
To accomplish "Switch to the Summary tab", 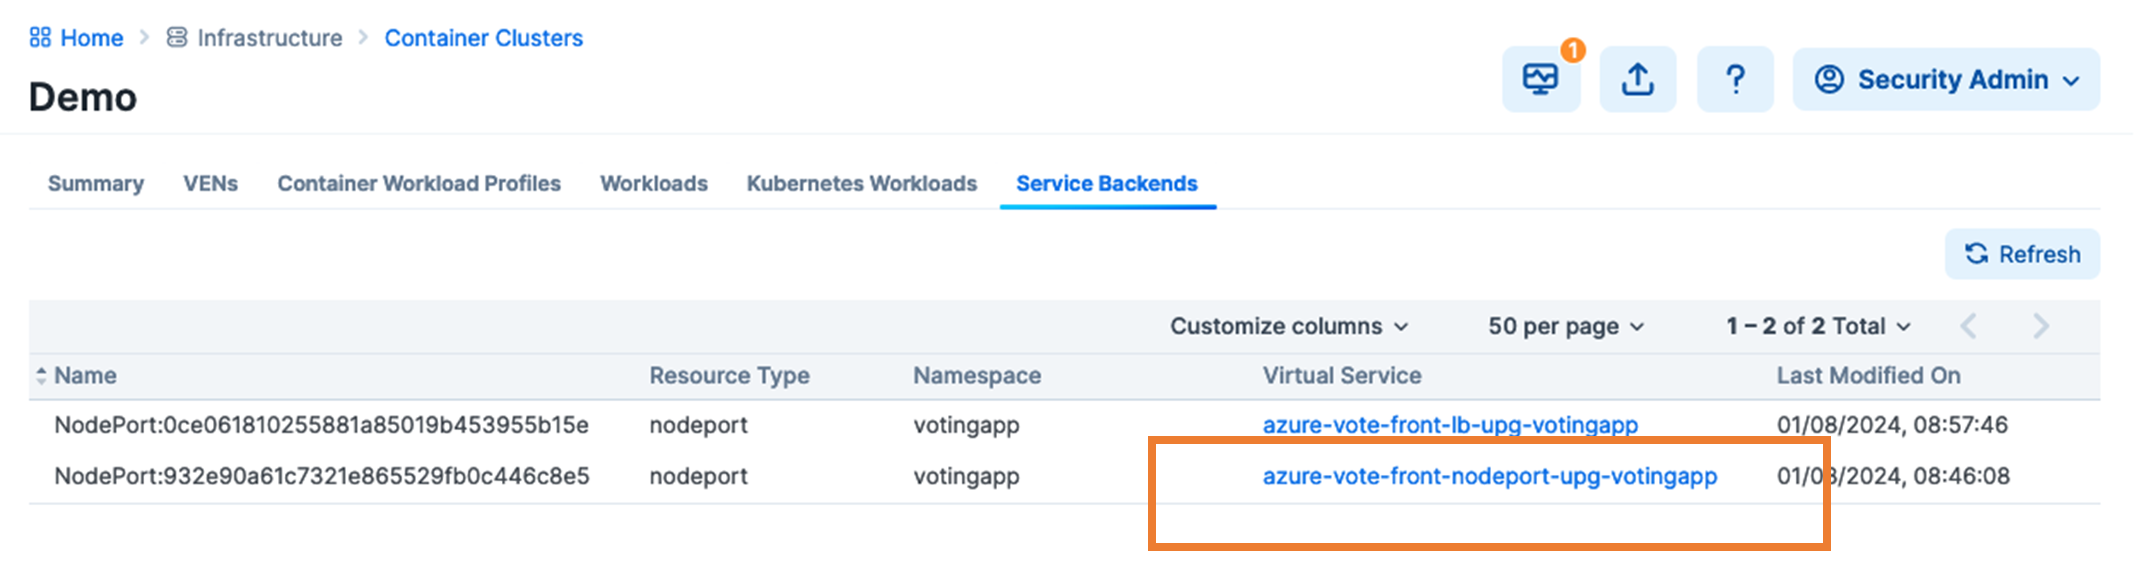I will (96, 184).
